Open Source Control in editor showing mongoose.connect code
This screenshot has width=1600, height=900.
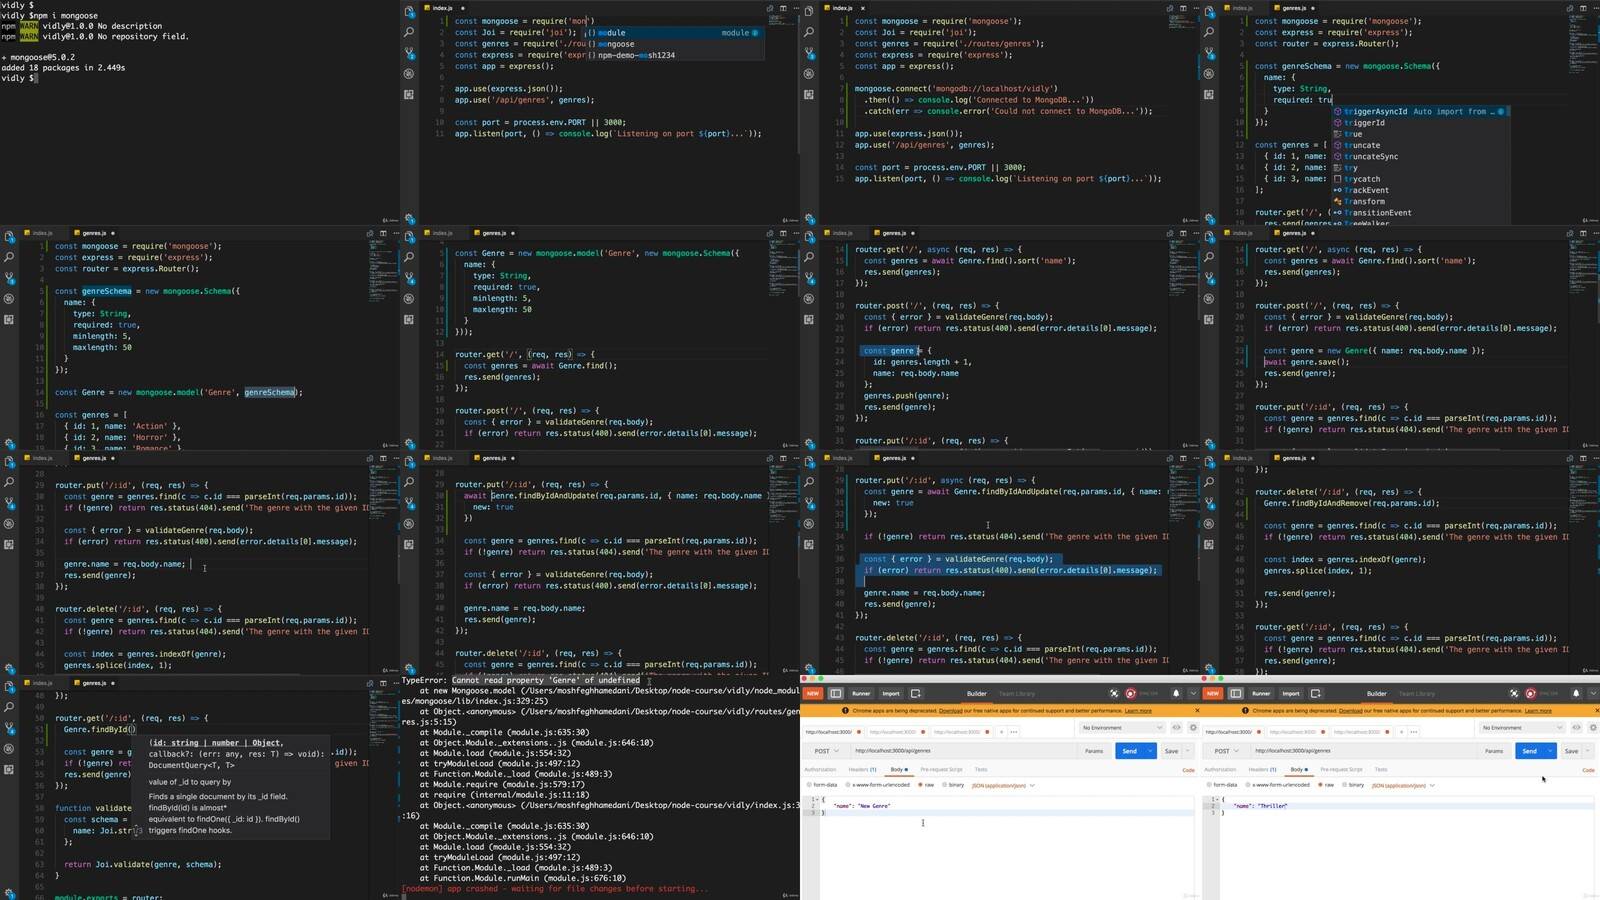click(809, 53)
